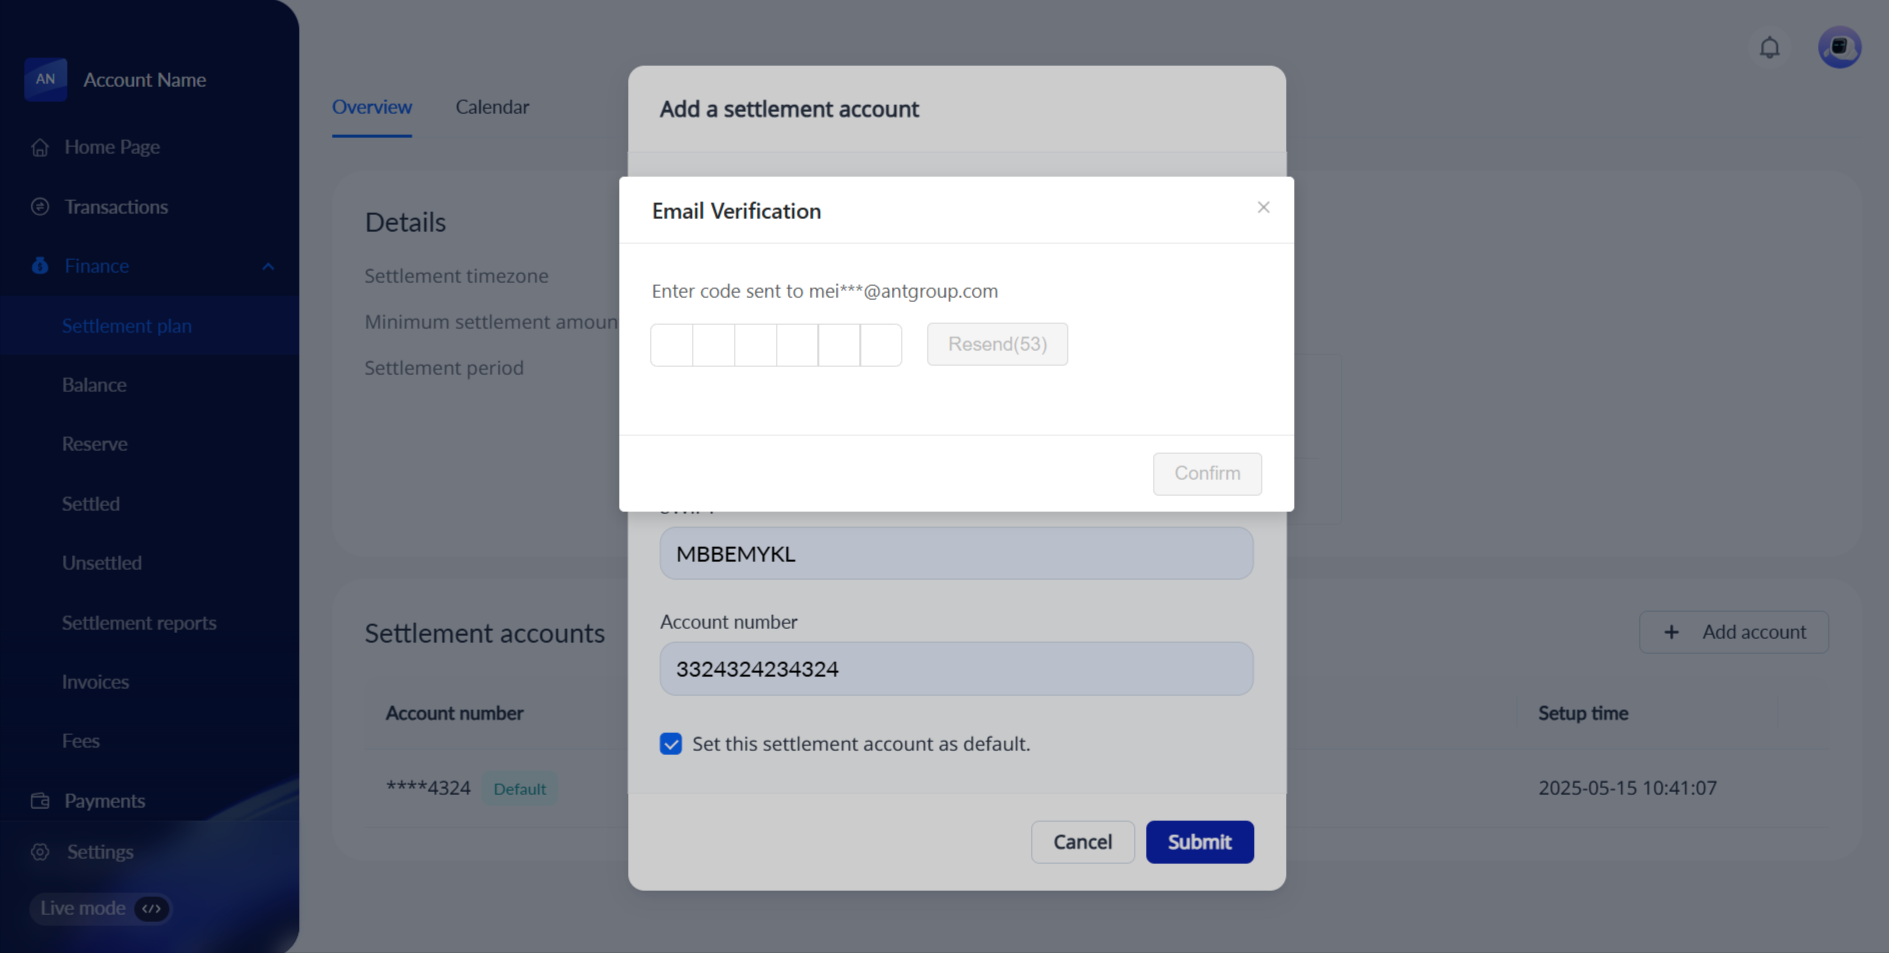This screenshot has width=1889, height=953.
Task: Click the Account number input field
Action: point(955,669)
